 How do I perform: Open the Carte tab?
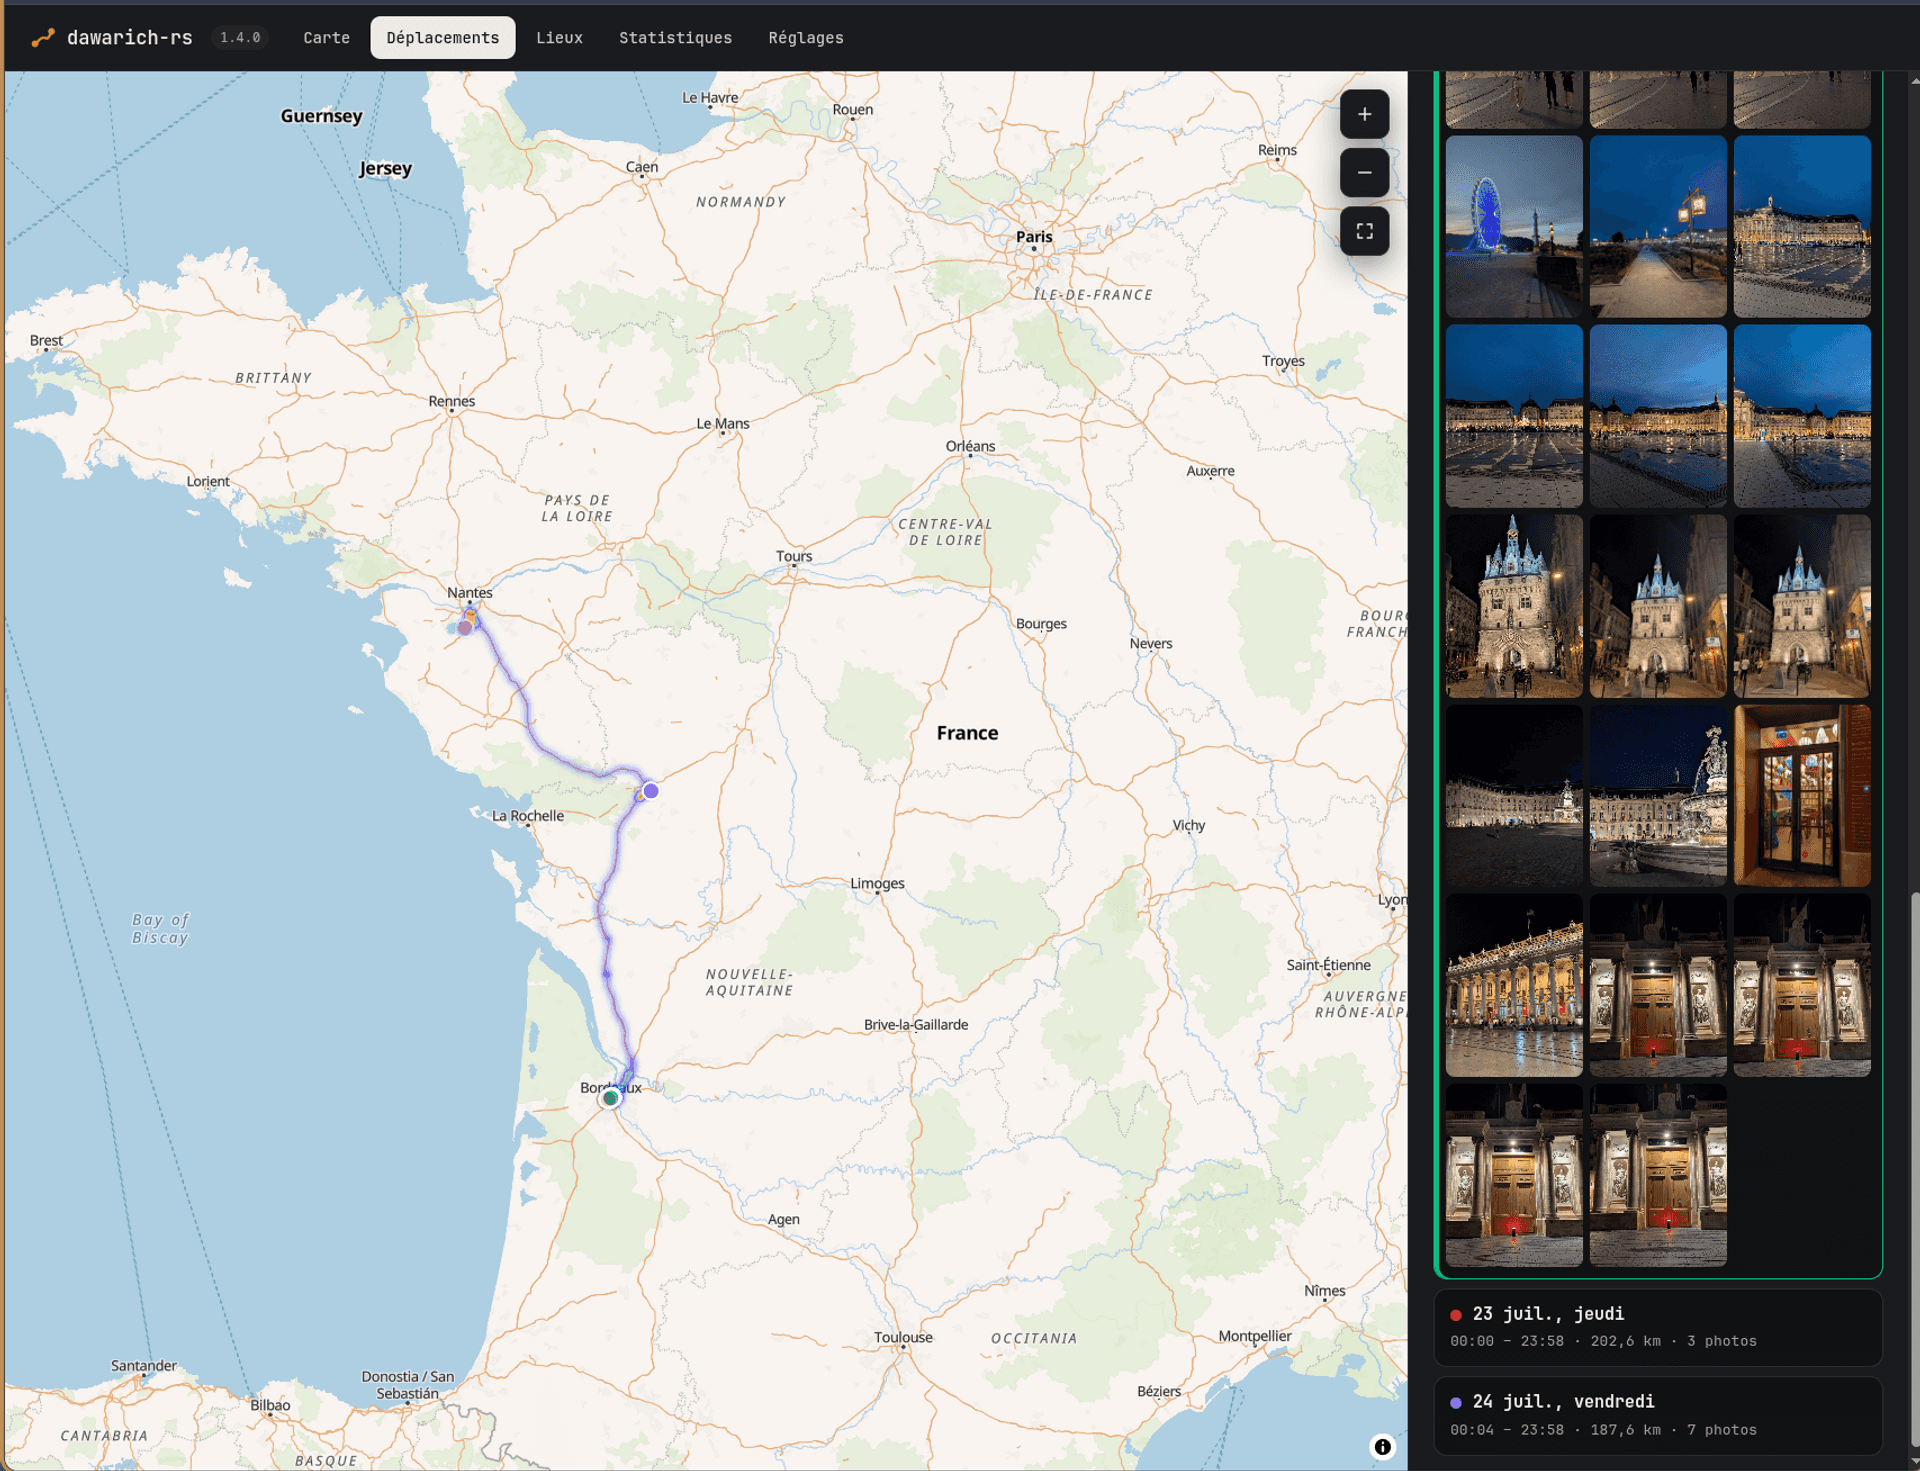click(x=326, y=38)
